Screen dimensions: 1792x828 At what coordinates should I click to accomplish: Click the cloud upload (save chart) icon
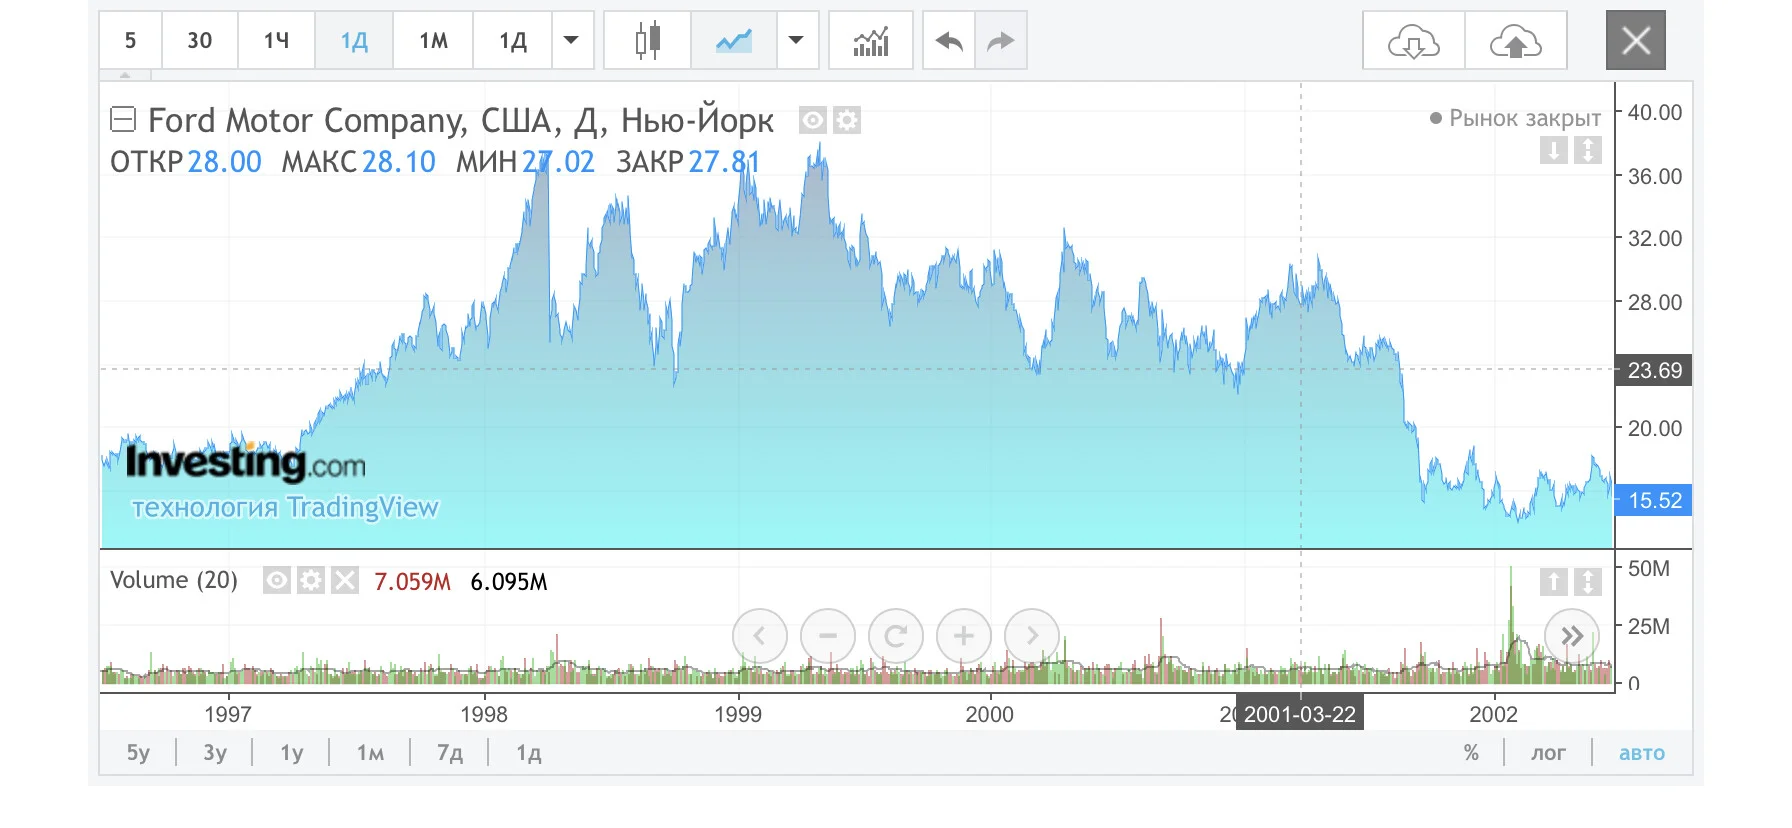pos(1516,42)
